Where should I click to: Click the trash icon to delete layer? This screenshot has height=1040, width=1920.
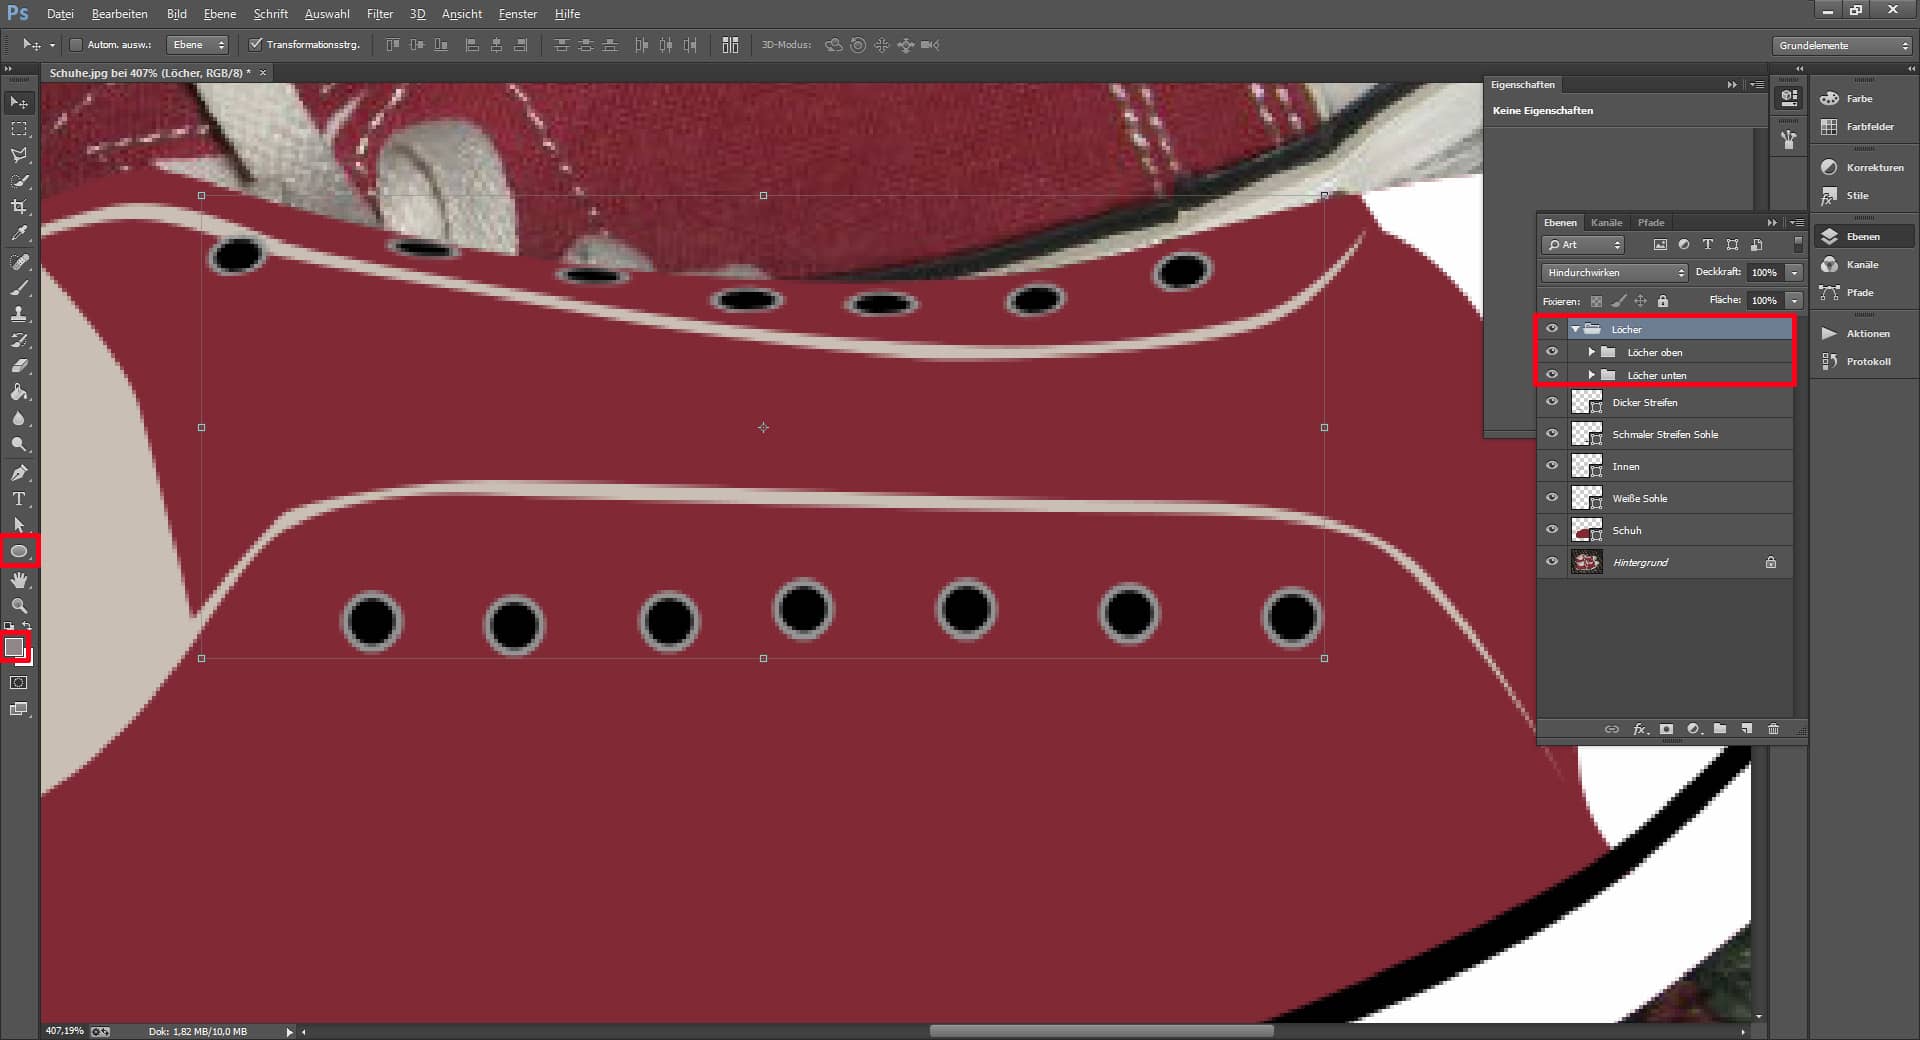click(x=1773, y=729)
